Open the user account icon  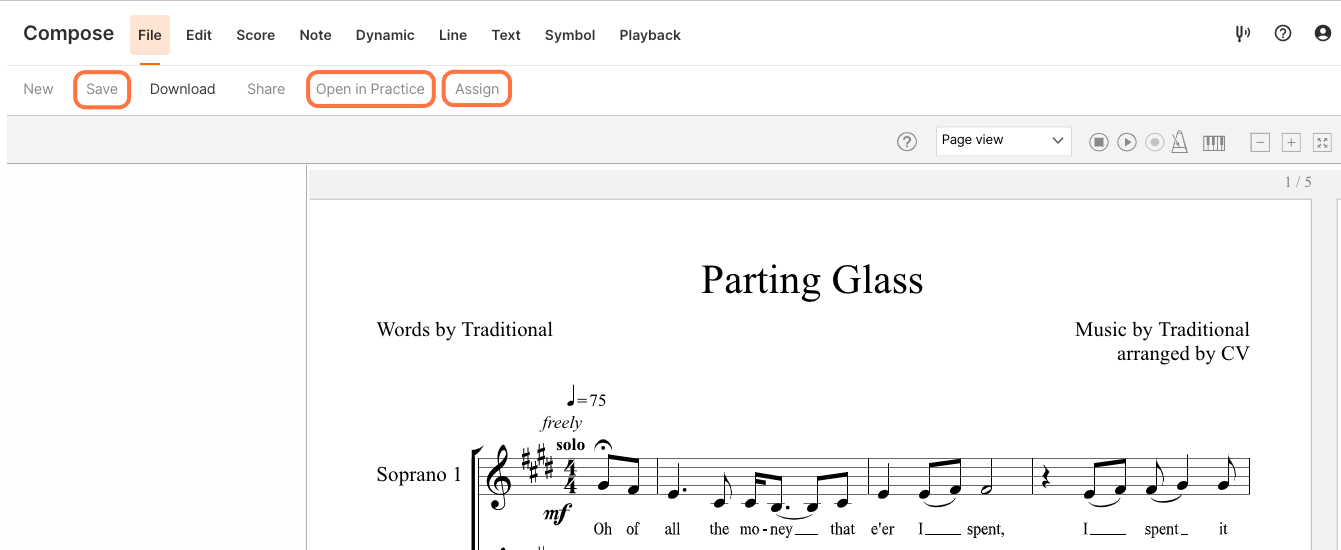(x=1323, y=34)
